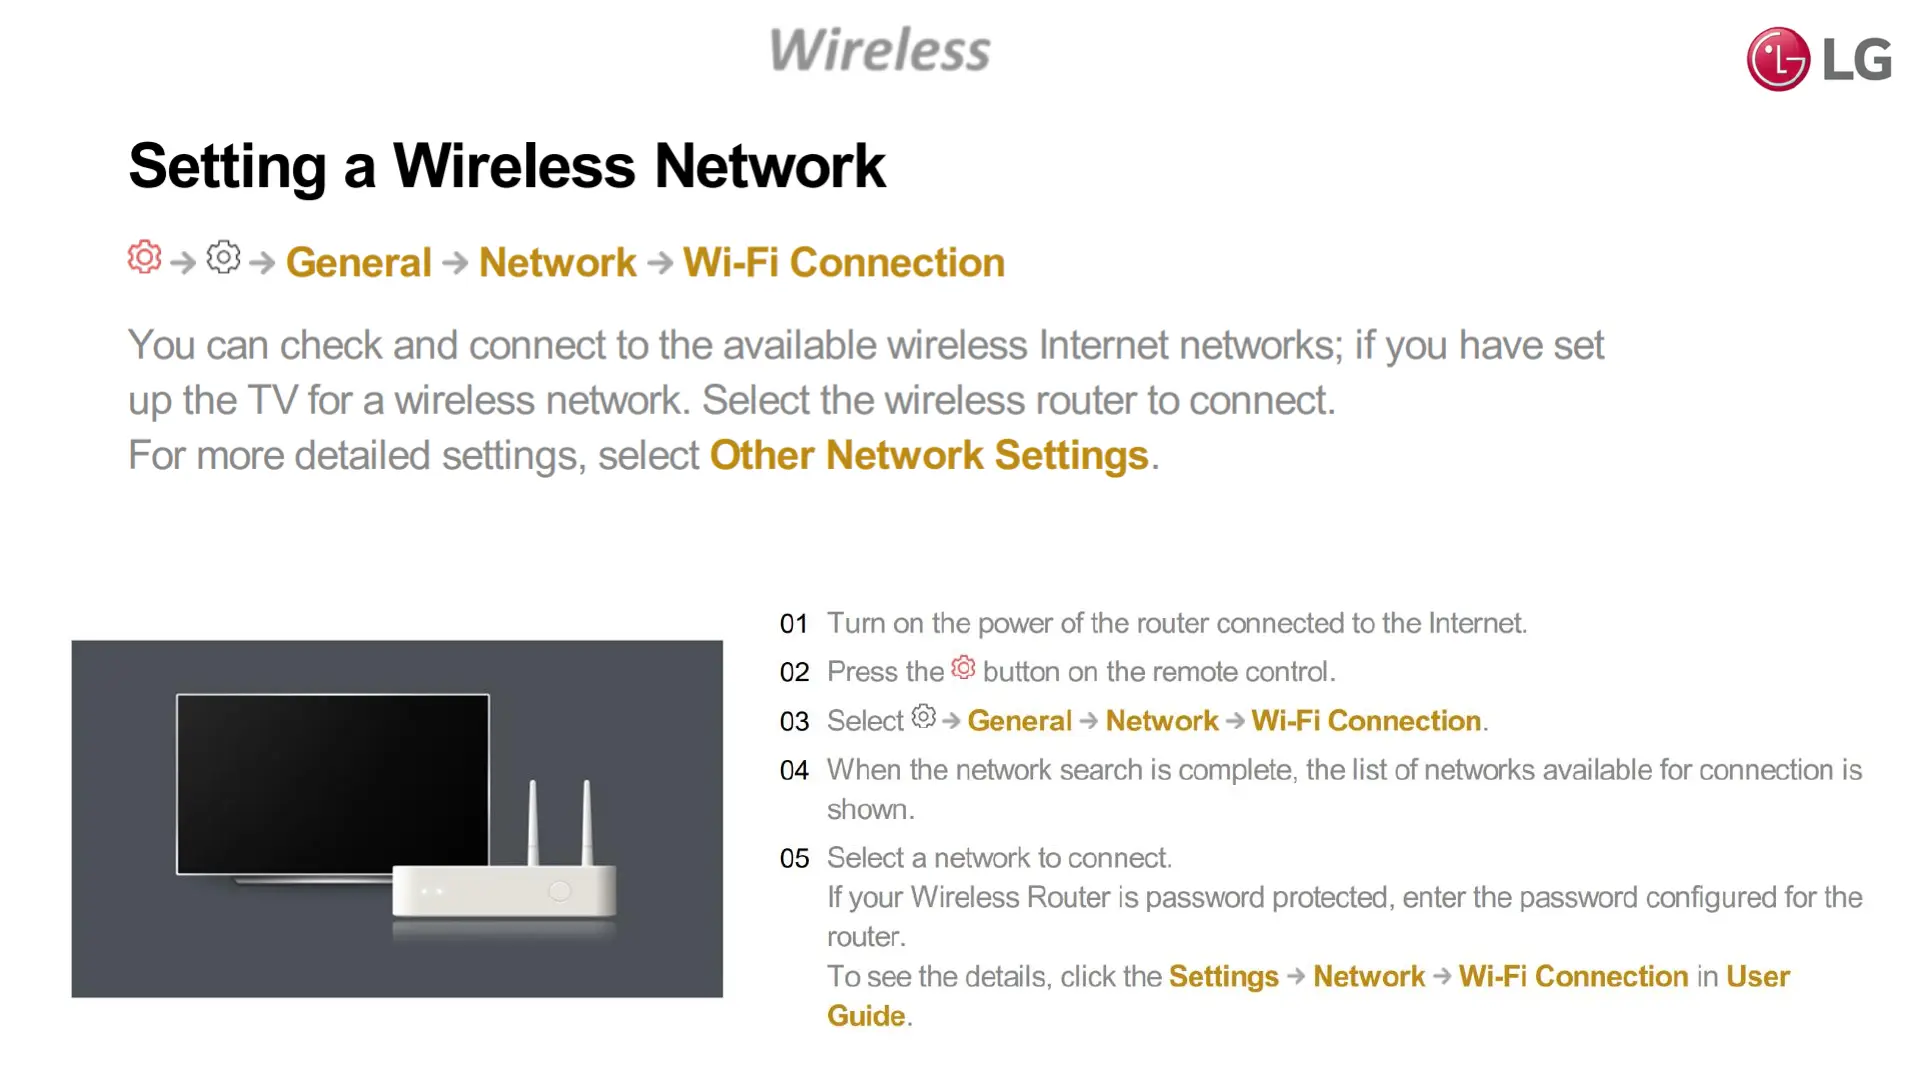Click the gray gear icon in breadcrumb
The width and height of the screenshot is (1920, 1080).
point(223,258)
